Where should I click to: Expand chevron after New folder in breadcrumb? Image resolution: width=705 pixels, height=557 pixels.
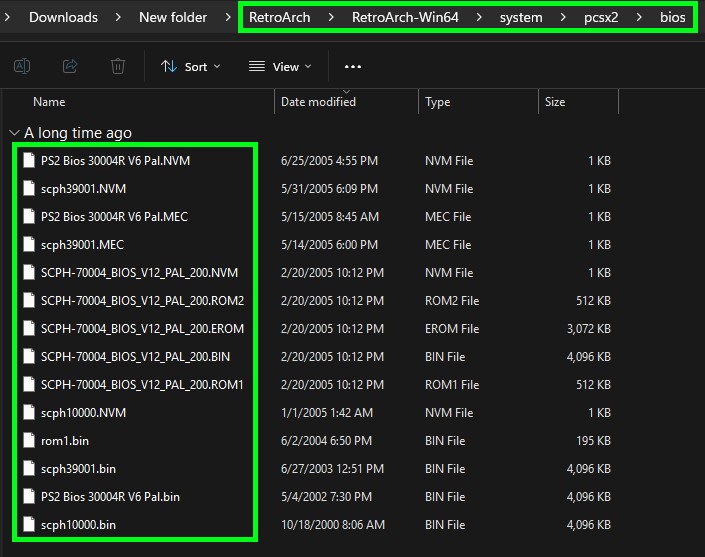click(228, 17)
